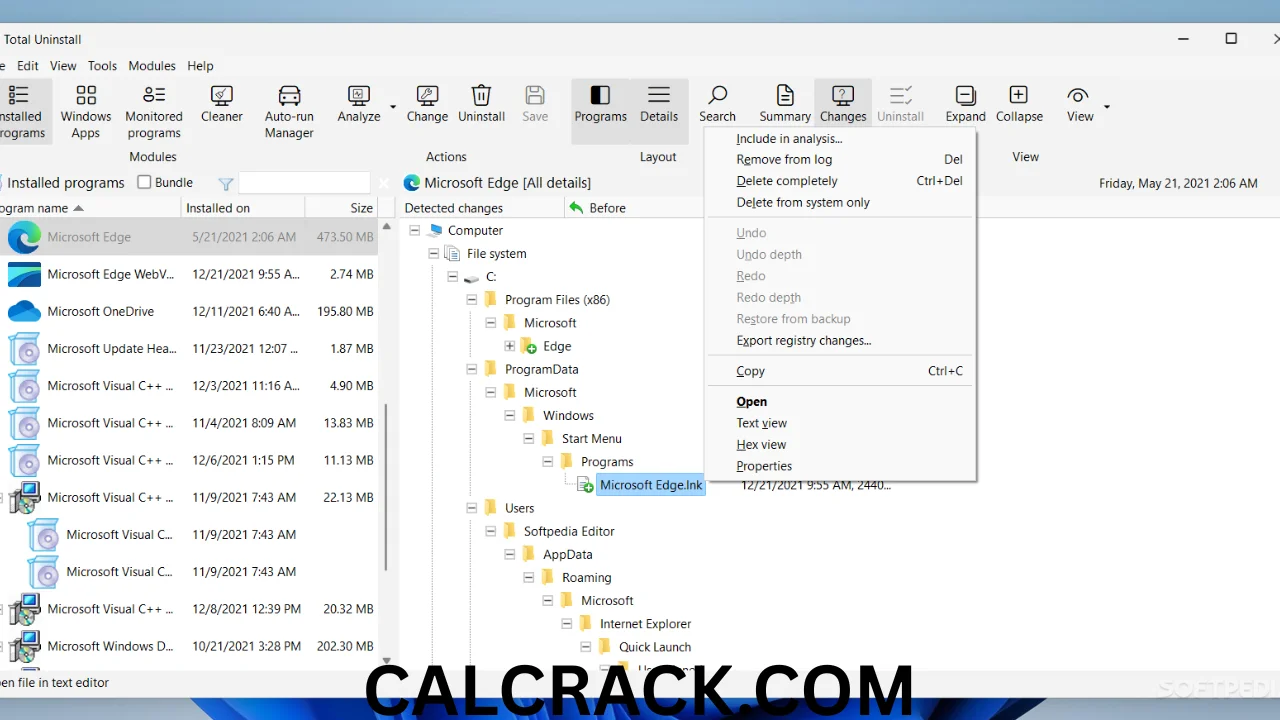Choose Properties in context menu
Screen dimensions: 1280x720
(840, 466)
